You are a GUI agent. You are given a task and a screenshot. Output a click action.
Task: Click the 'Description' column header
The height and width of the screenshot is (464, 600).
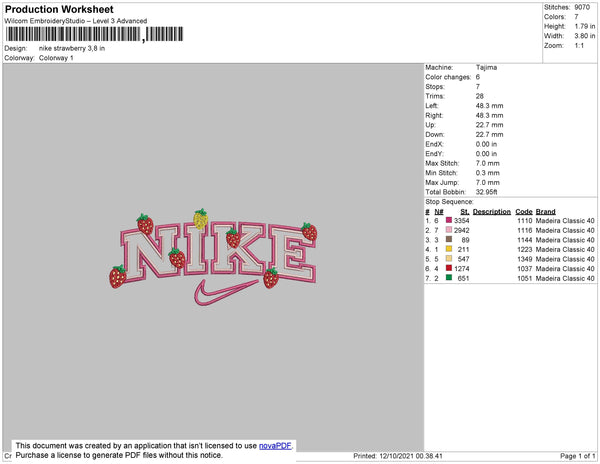tap(492, 212)
